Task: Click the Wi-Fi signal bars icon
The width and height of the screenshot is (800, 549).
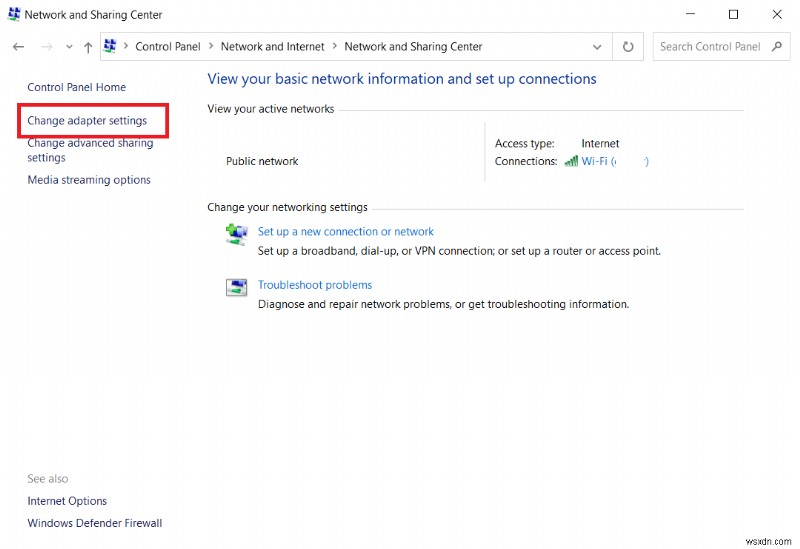Action: 571,161
